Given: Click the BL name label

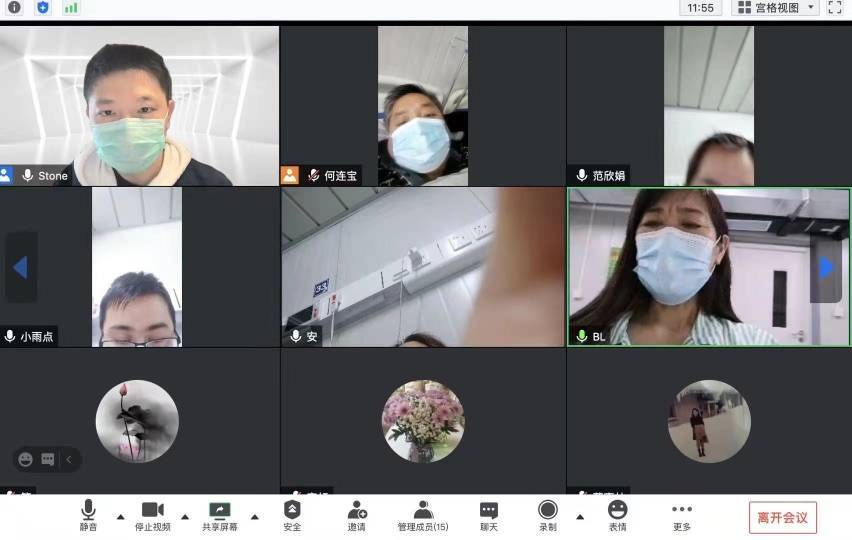Looking at the screenshot, I should click(x=599, y=336).
